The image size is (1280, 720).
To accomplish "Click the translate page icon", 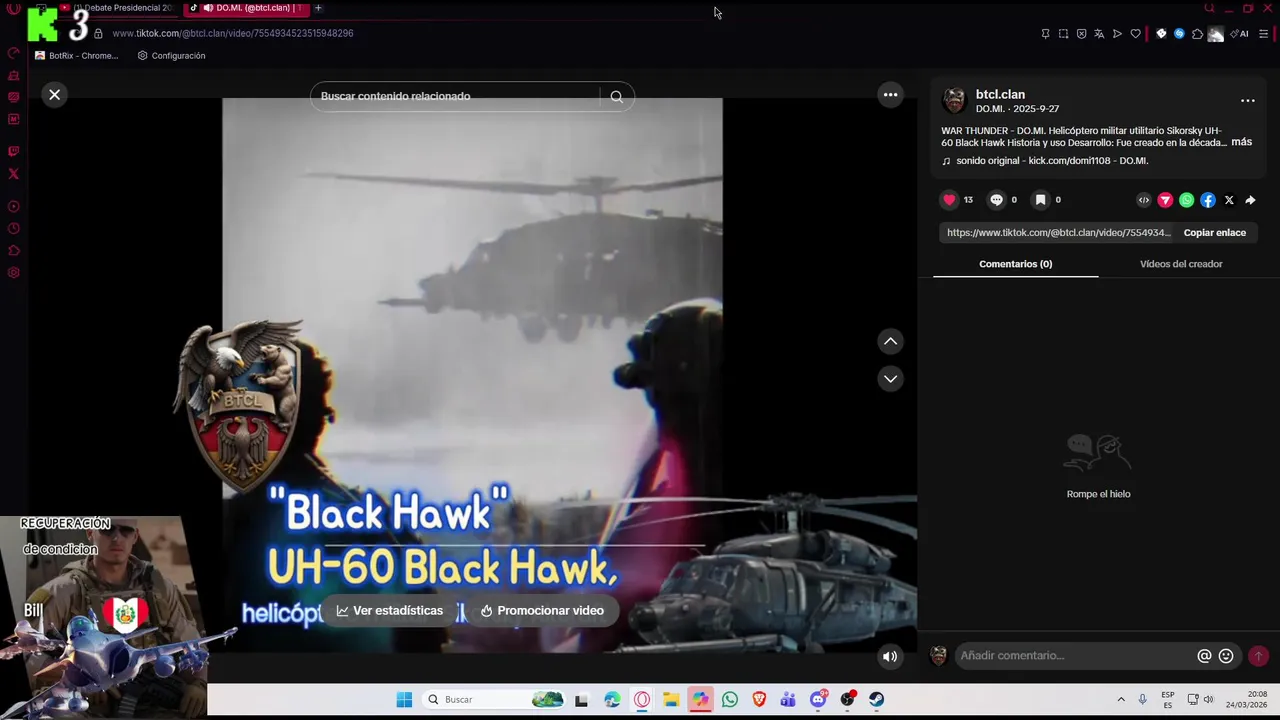I will (1099, 34).
